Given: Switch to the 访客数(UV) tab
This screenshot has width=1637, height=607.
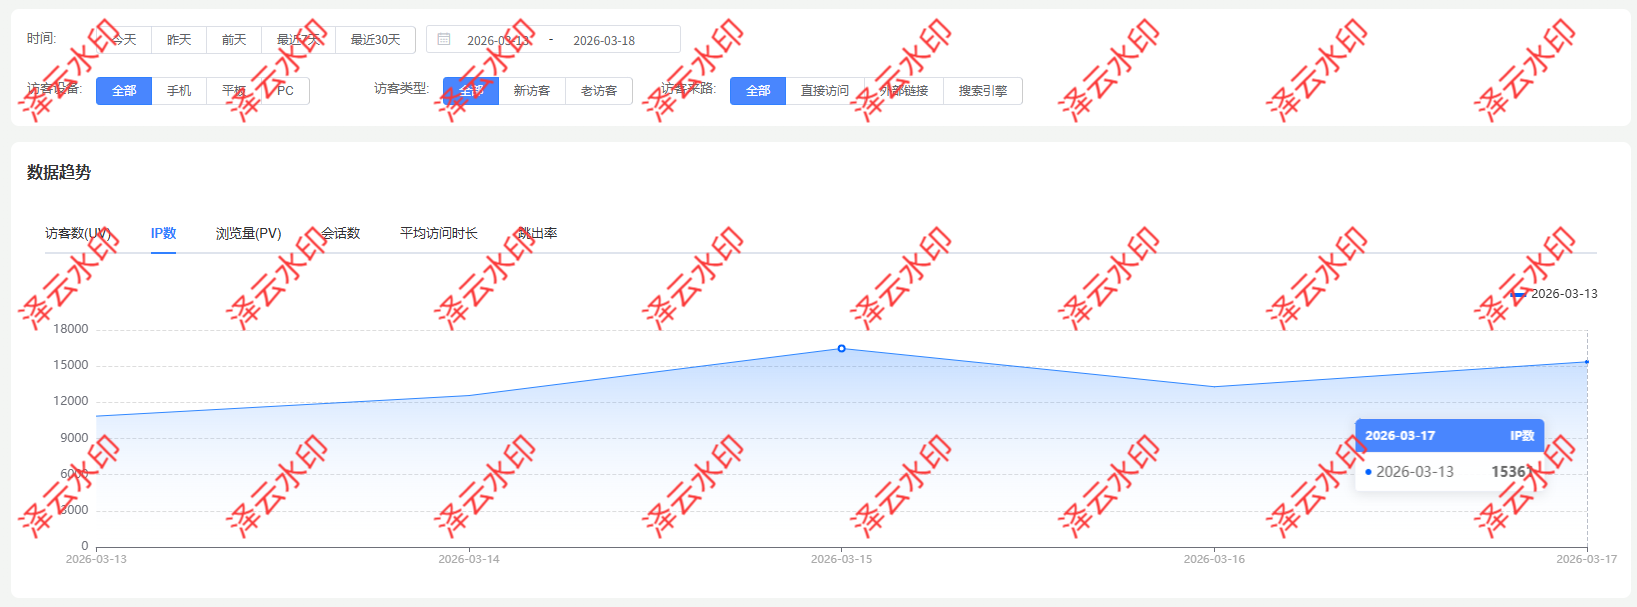Looking at the screenshot, I should coord(78,233).
